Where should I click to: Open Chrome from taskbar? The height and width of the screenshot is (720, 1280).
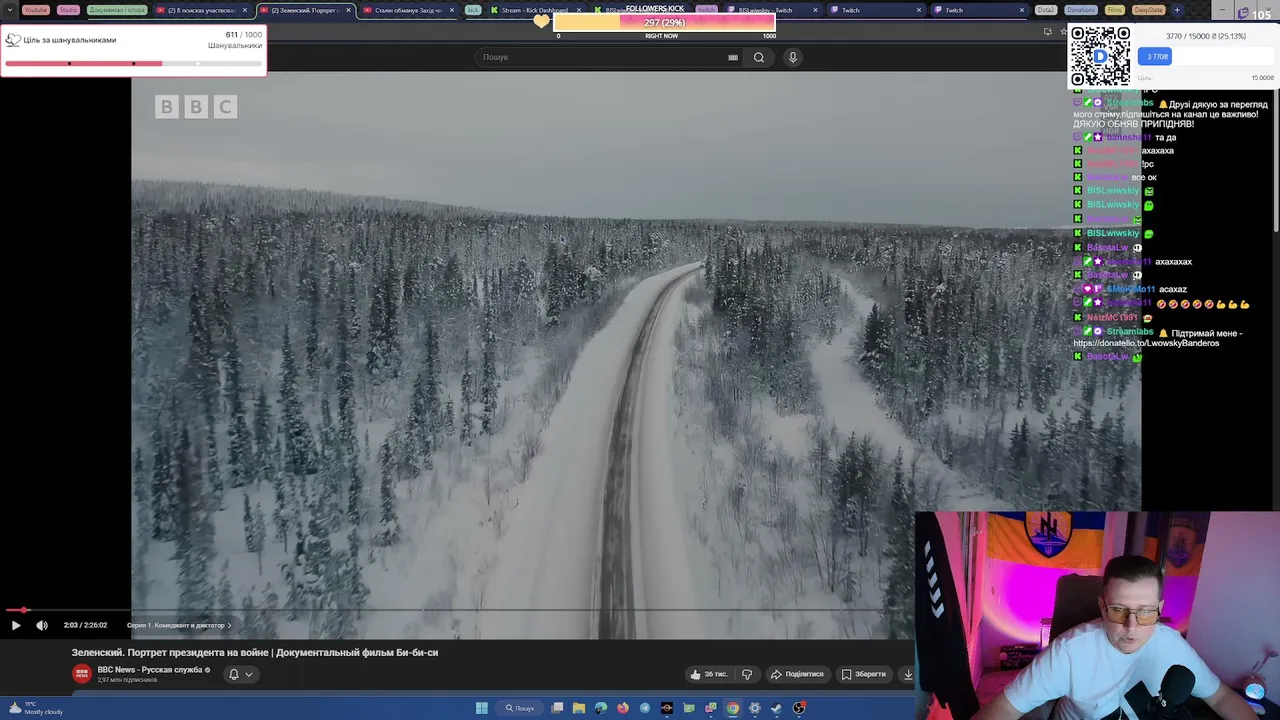(x=733, y=708)
